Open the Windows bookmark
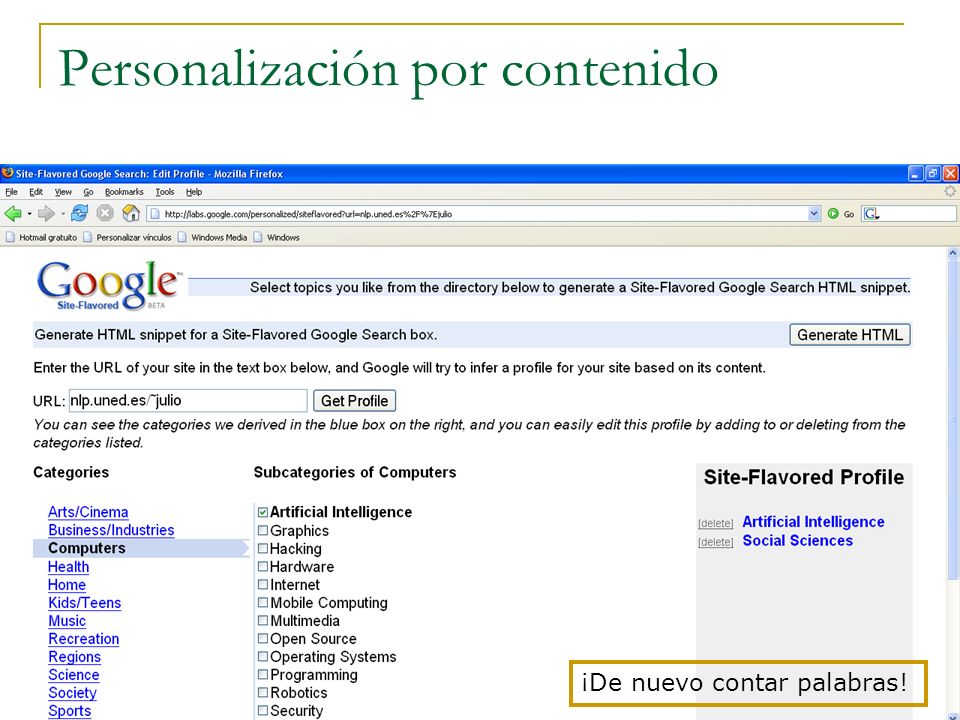This screenshot has height=720, width=960. (x=276, y=237)
